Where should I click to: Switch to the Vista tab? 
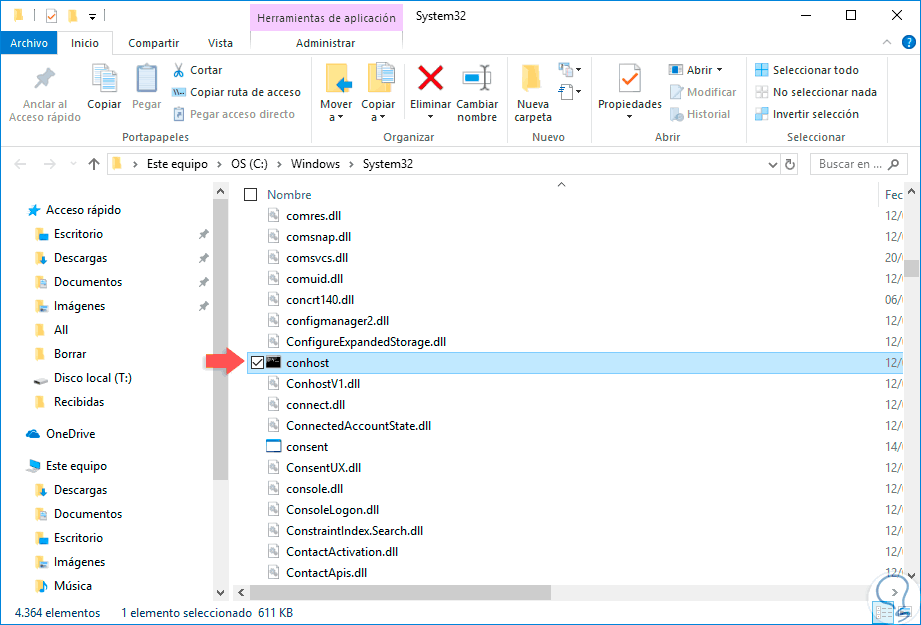220,43
